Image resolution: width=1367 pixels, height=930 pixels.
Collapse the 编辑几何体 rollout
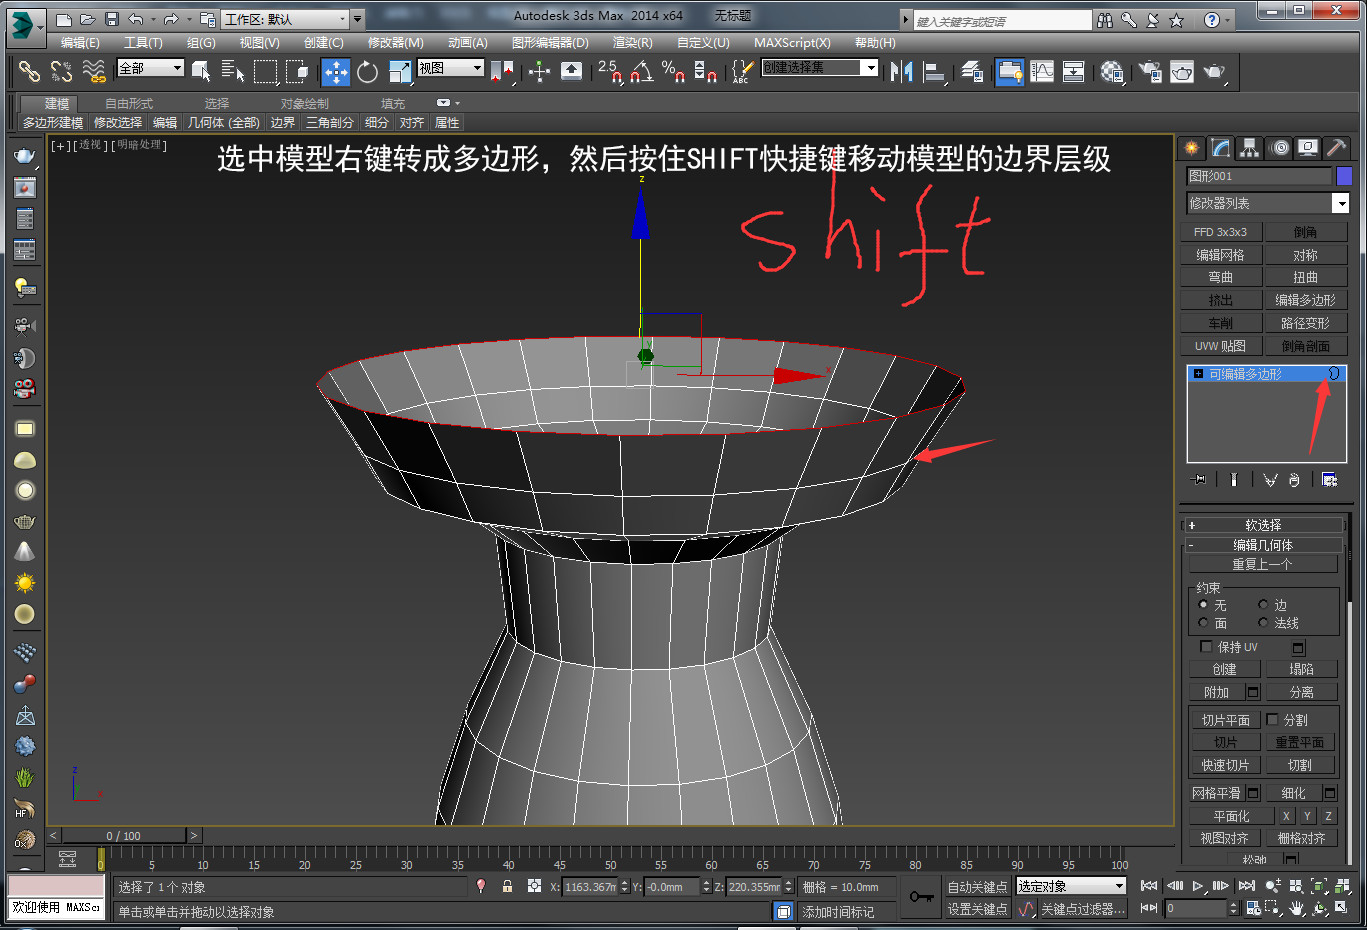[x=1263, y=545]
